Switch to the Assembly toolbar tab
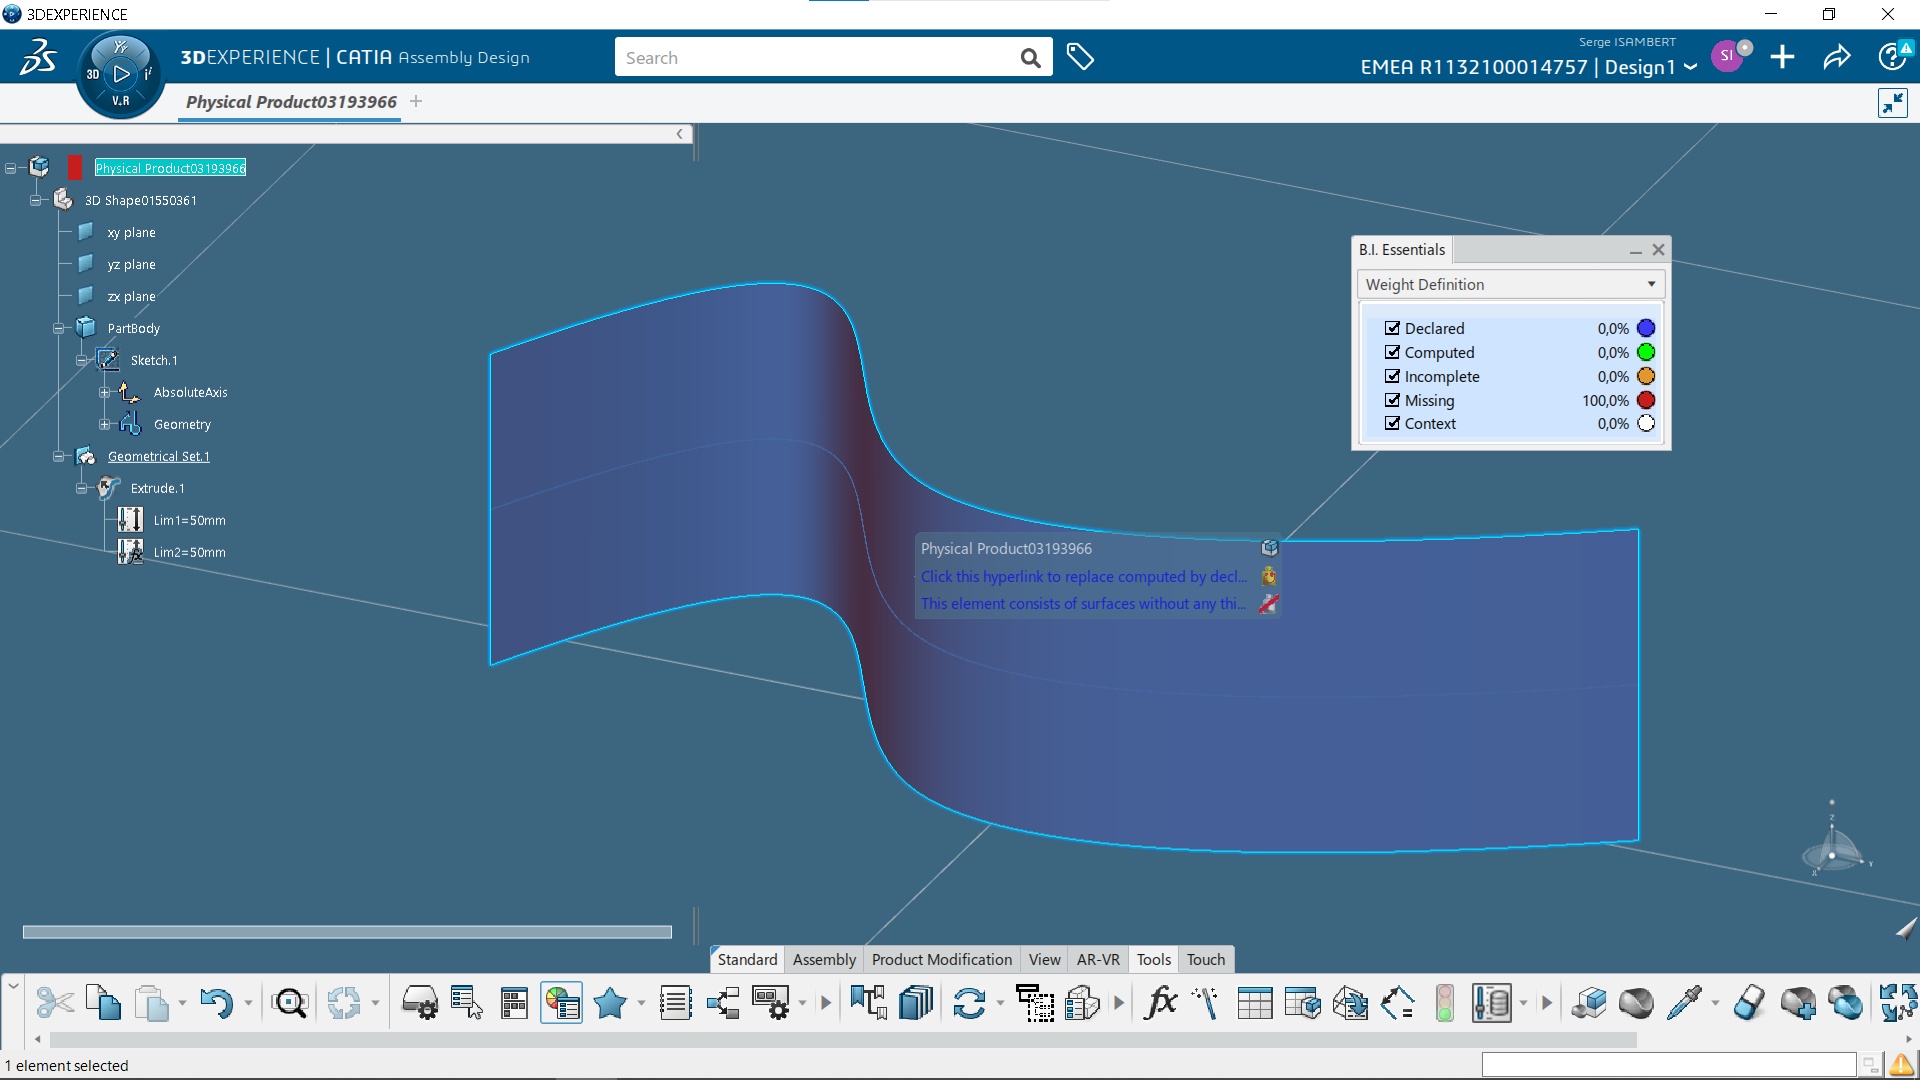The width and height of the screenshot is (1920, 1080). [x=824, y=959]
